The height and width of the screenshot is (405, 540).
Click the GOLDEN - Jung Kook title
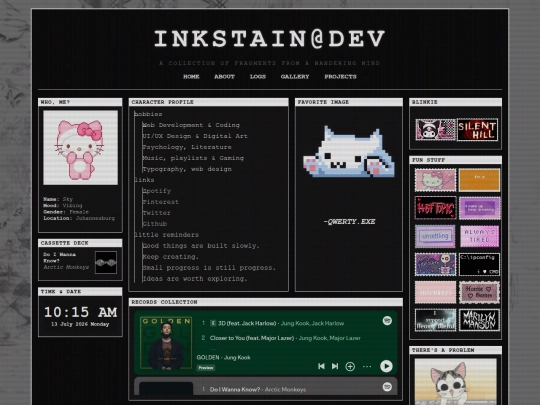click(224, 357)
